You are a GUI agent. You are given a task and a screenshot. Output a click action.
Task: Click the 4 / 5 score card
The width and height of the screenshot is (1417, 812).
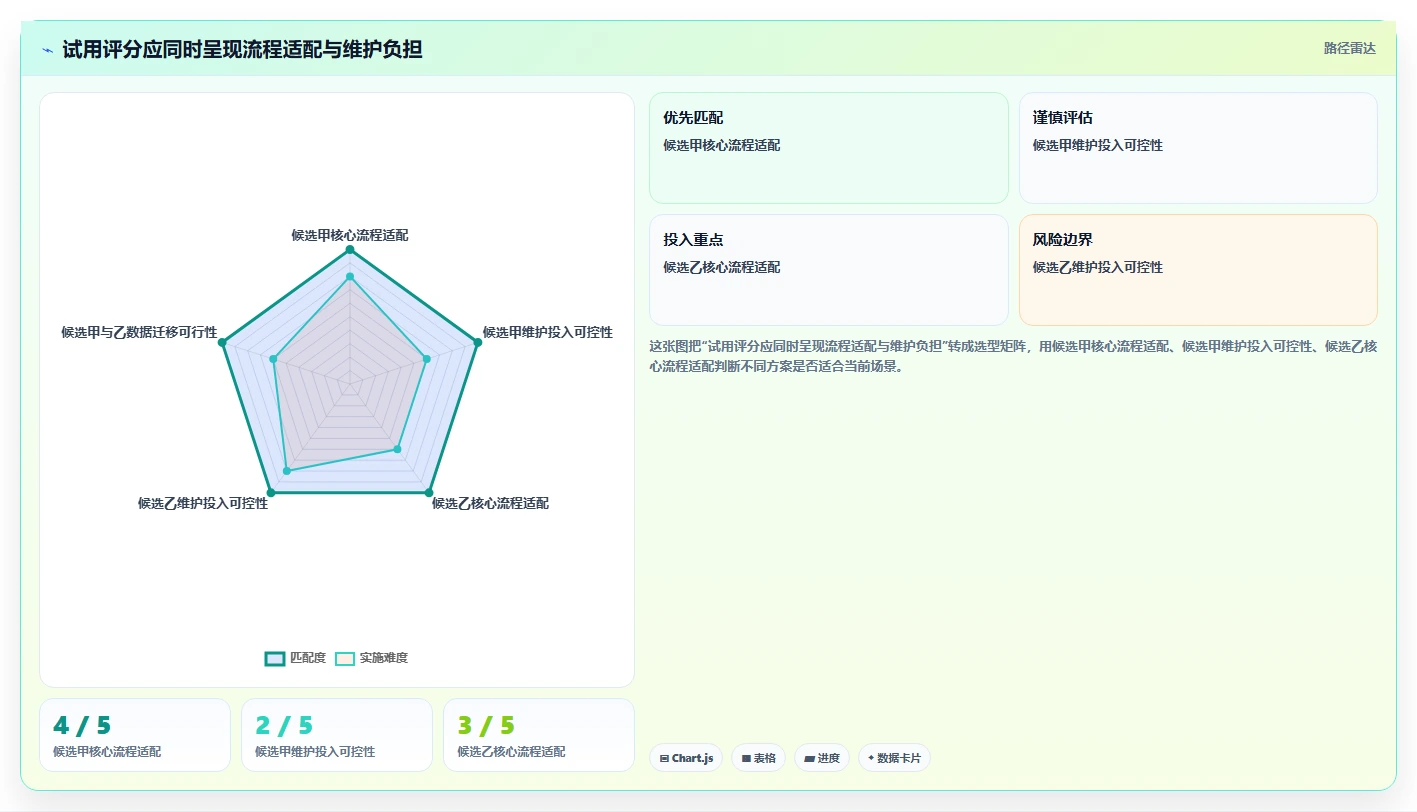[x=135, y=735]
